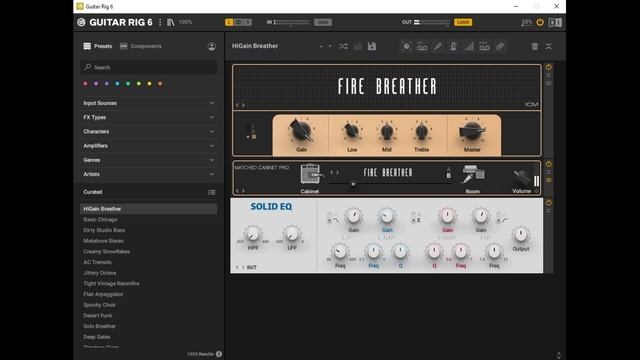
Task: Select the Basic Chicago preset
Action: pos(100,220)
